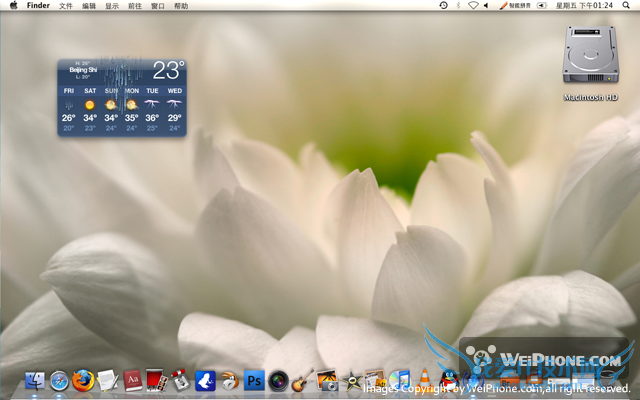The height and width of the screenshot is (400, 640).
Task: Open Photo Booth in the dock
Action: pos(156,381)
